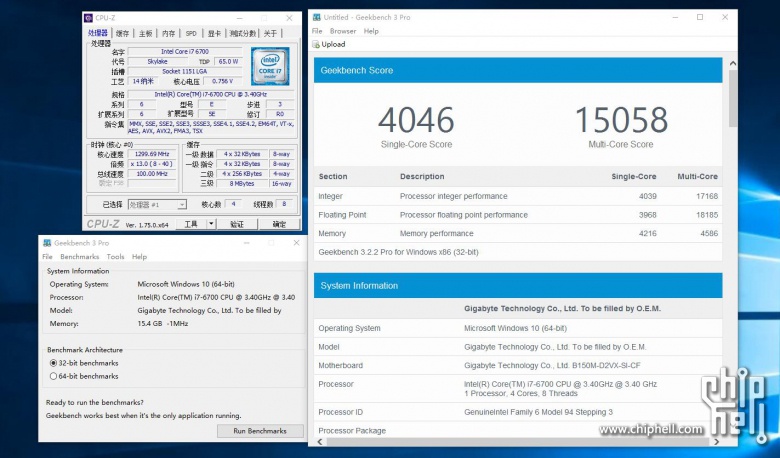Open the processor selection dropdown in CPU-Z

(182, 204)
